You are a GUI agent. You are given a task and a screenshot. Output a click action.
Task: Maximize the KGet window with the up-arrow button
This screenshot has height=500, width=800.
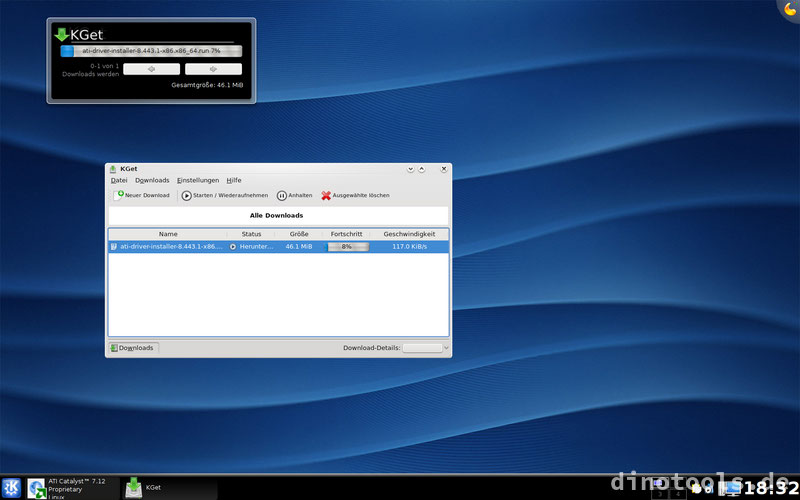422,169
